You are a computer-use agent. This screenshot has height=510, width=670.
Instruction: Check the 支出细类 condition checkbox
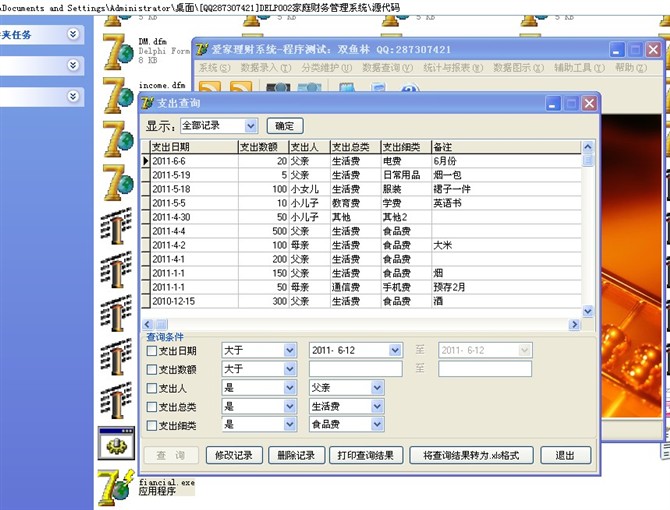[151, 425]
